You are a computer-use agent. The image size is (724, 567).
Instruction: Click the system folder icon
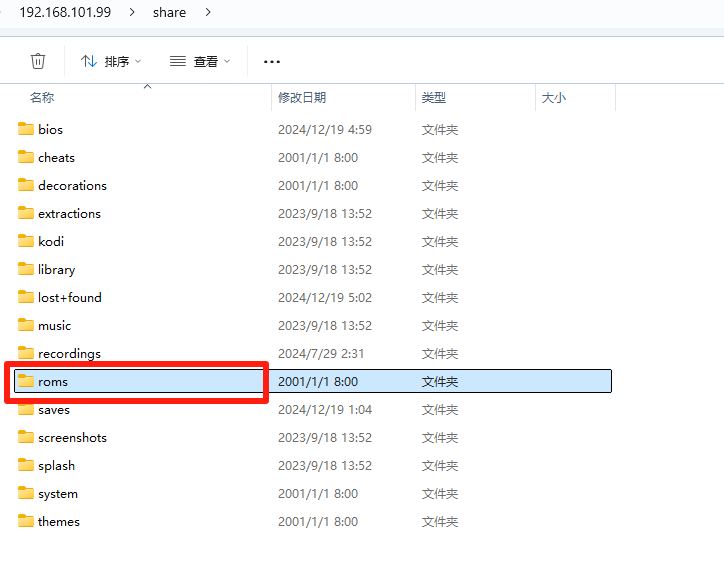[26, 493]
